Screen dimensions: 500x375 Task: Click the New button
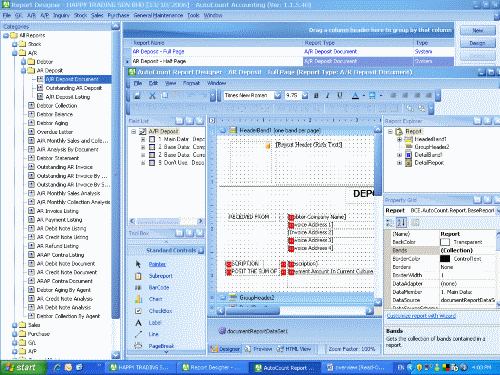478,30
